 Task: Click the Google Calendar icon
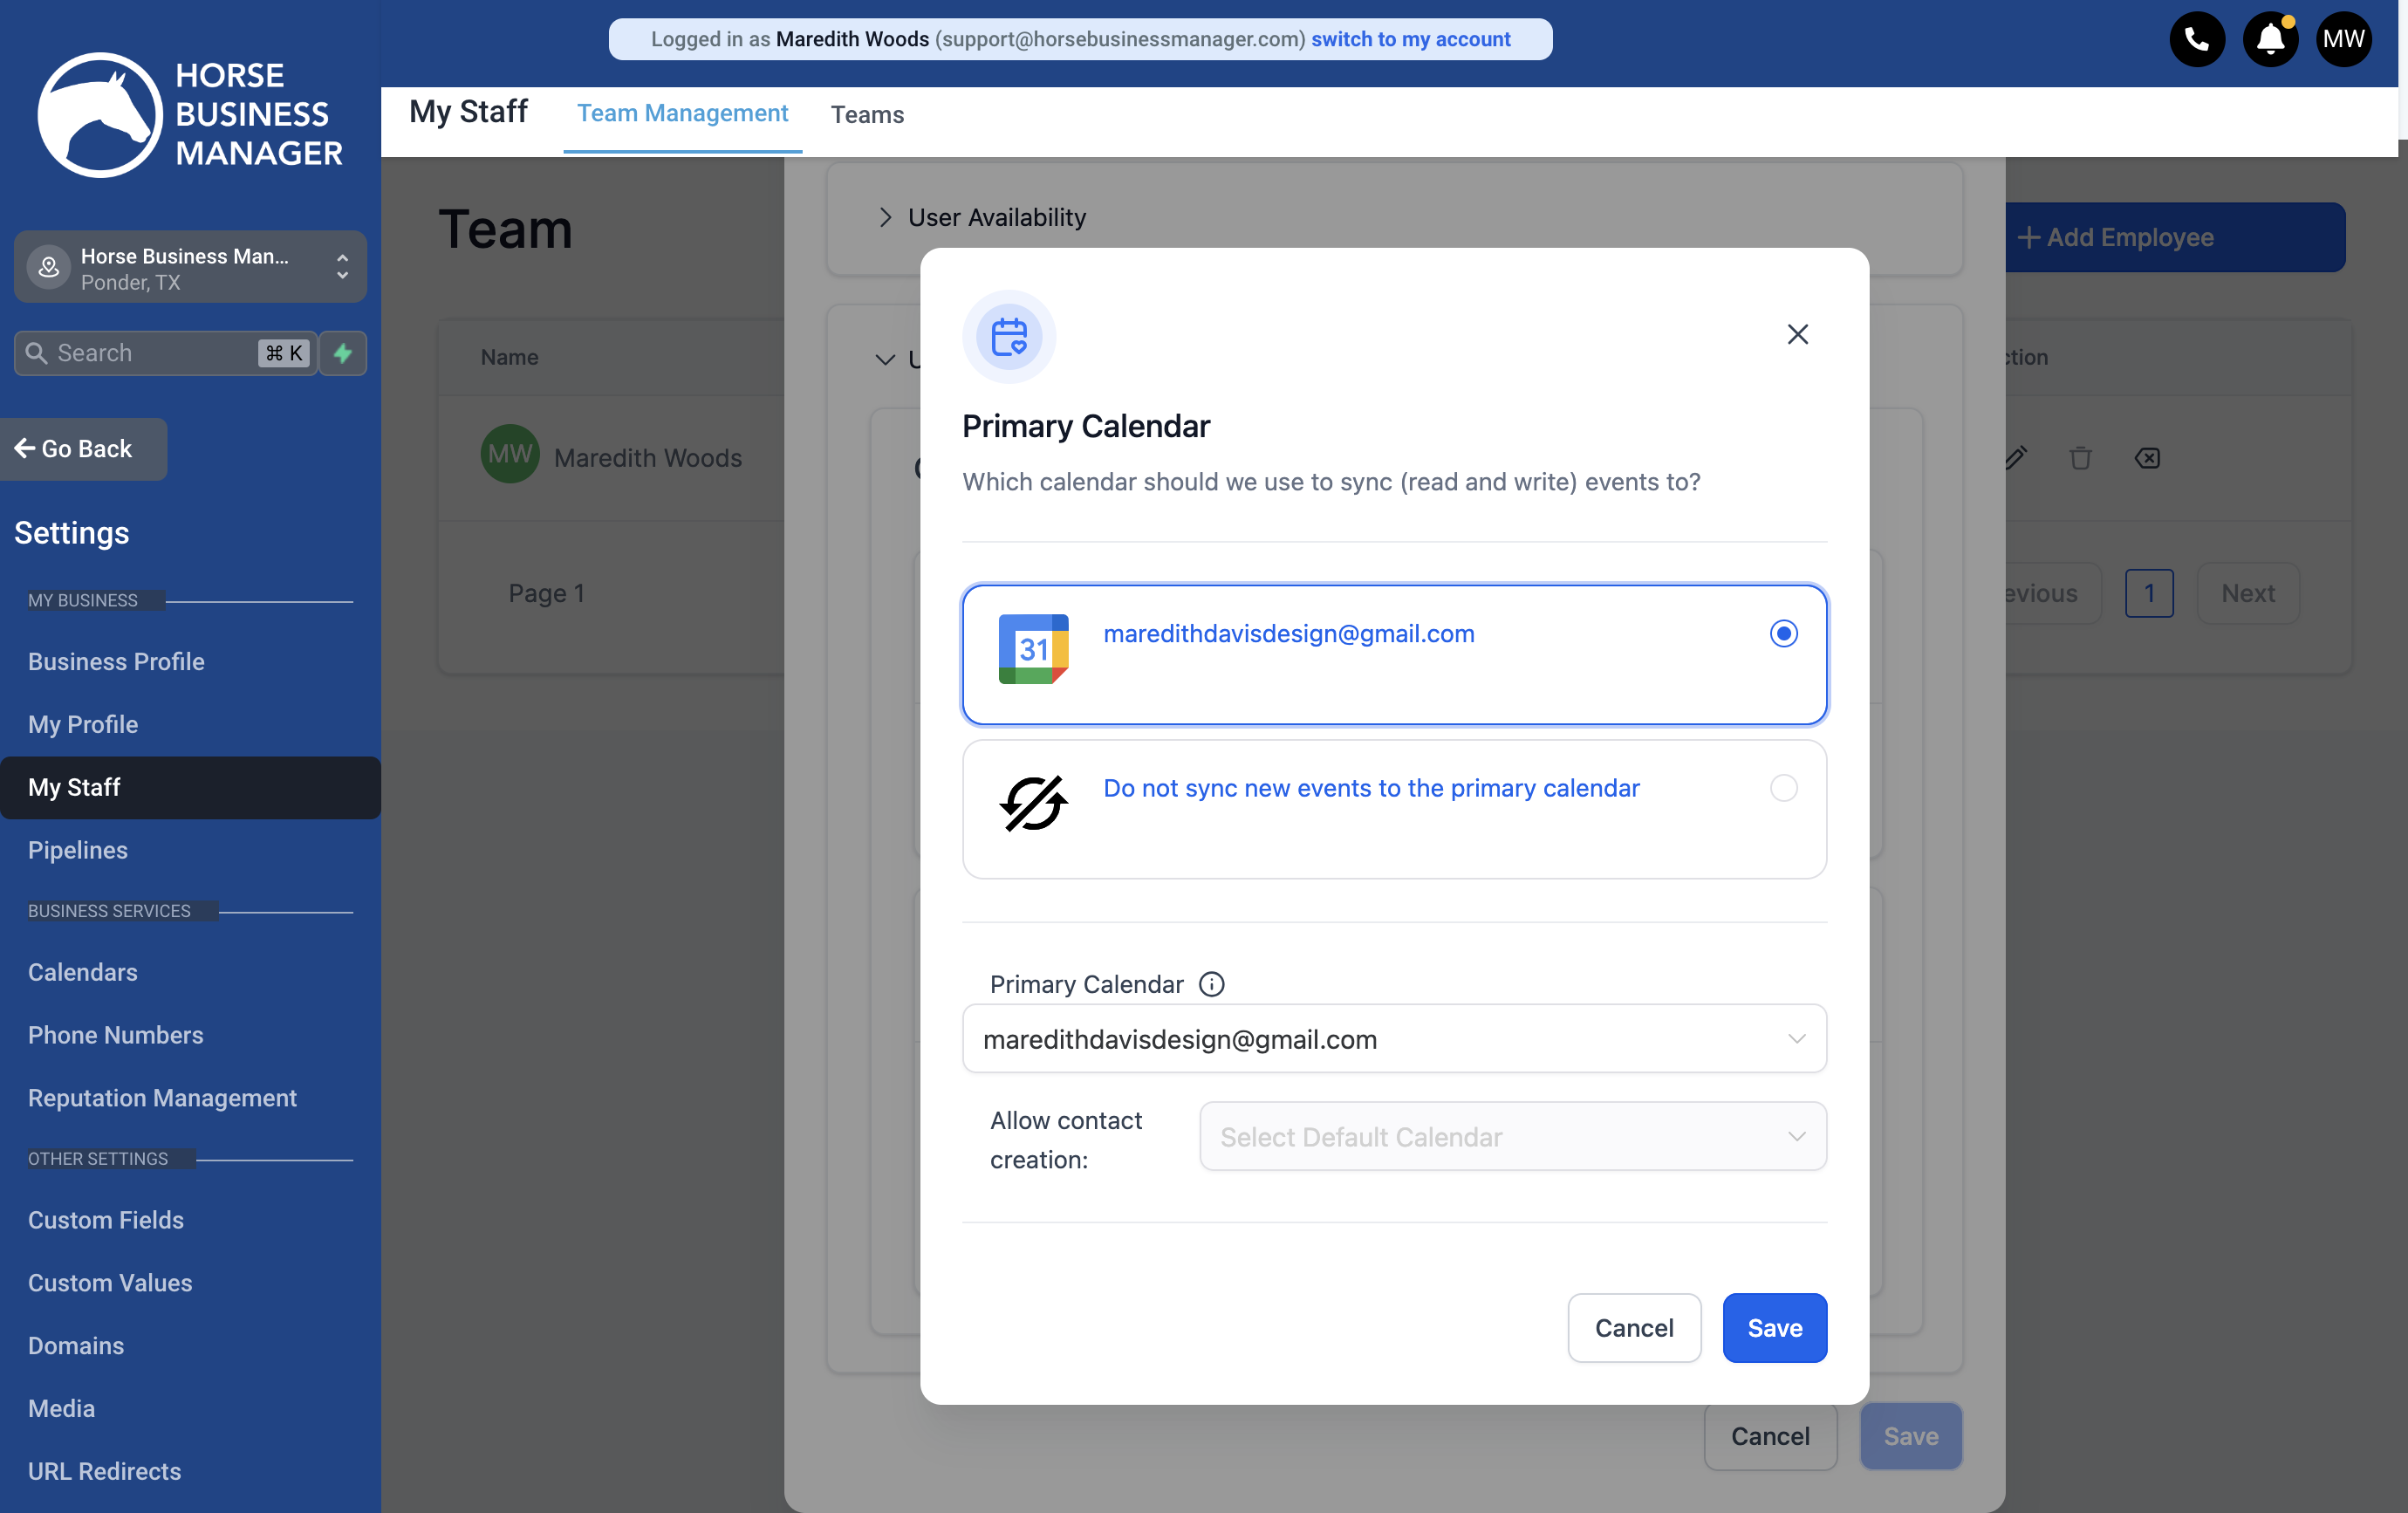pos(1033,649)
